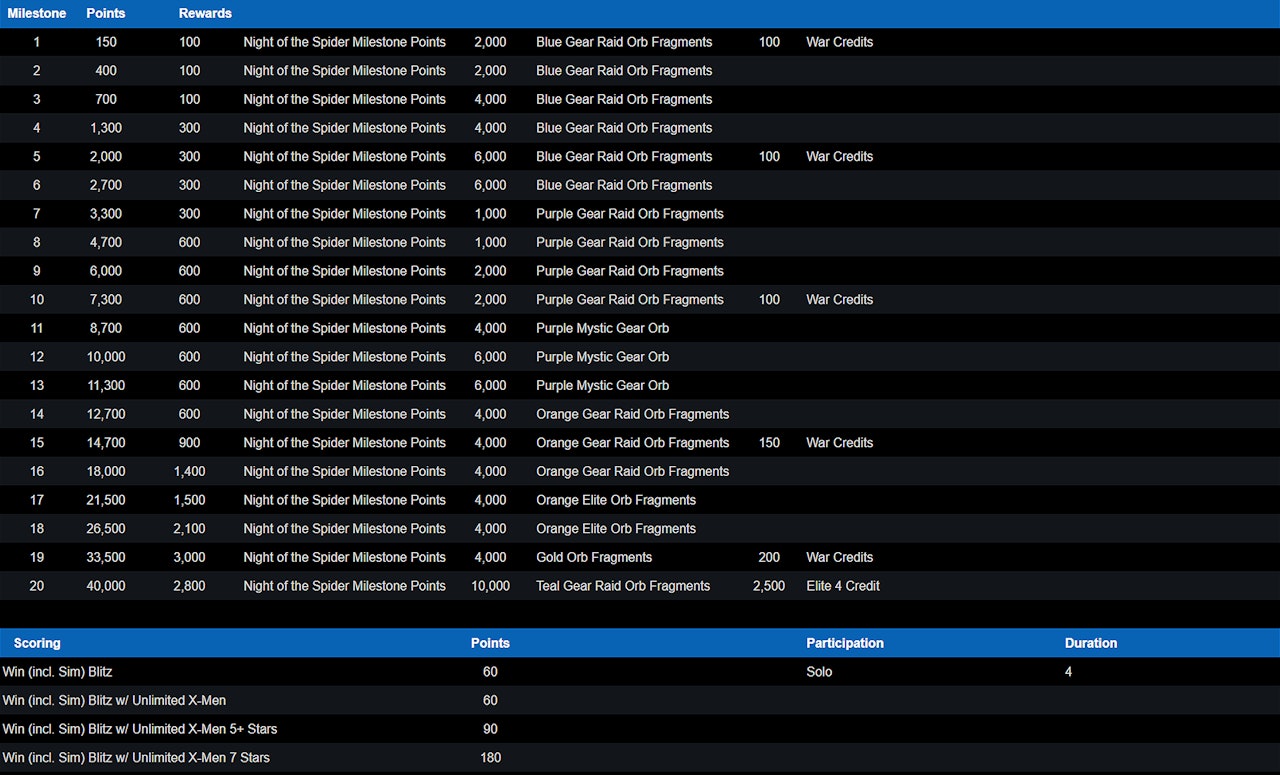The height and width of the screenshot is (775, 1280).
Task: Select the "150" War Credits amount, milestone 15
Action: click(769, 443)
